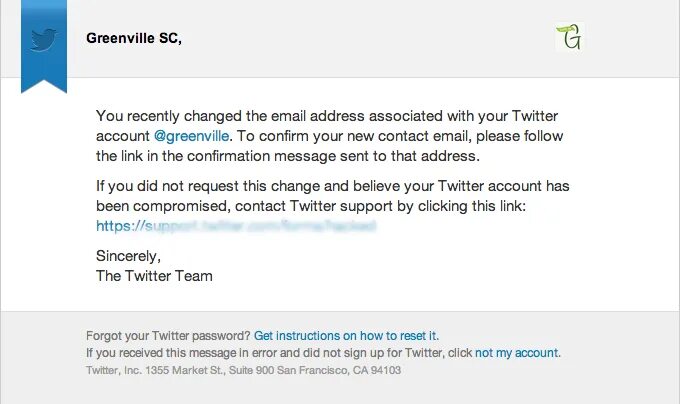The image size is (680, 404).
Task: Open the @greenville account link
Action: [x=191, y=136]
